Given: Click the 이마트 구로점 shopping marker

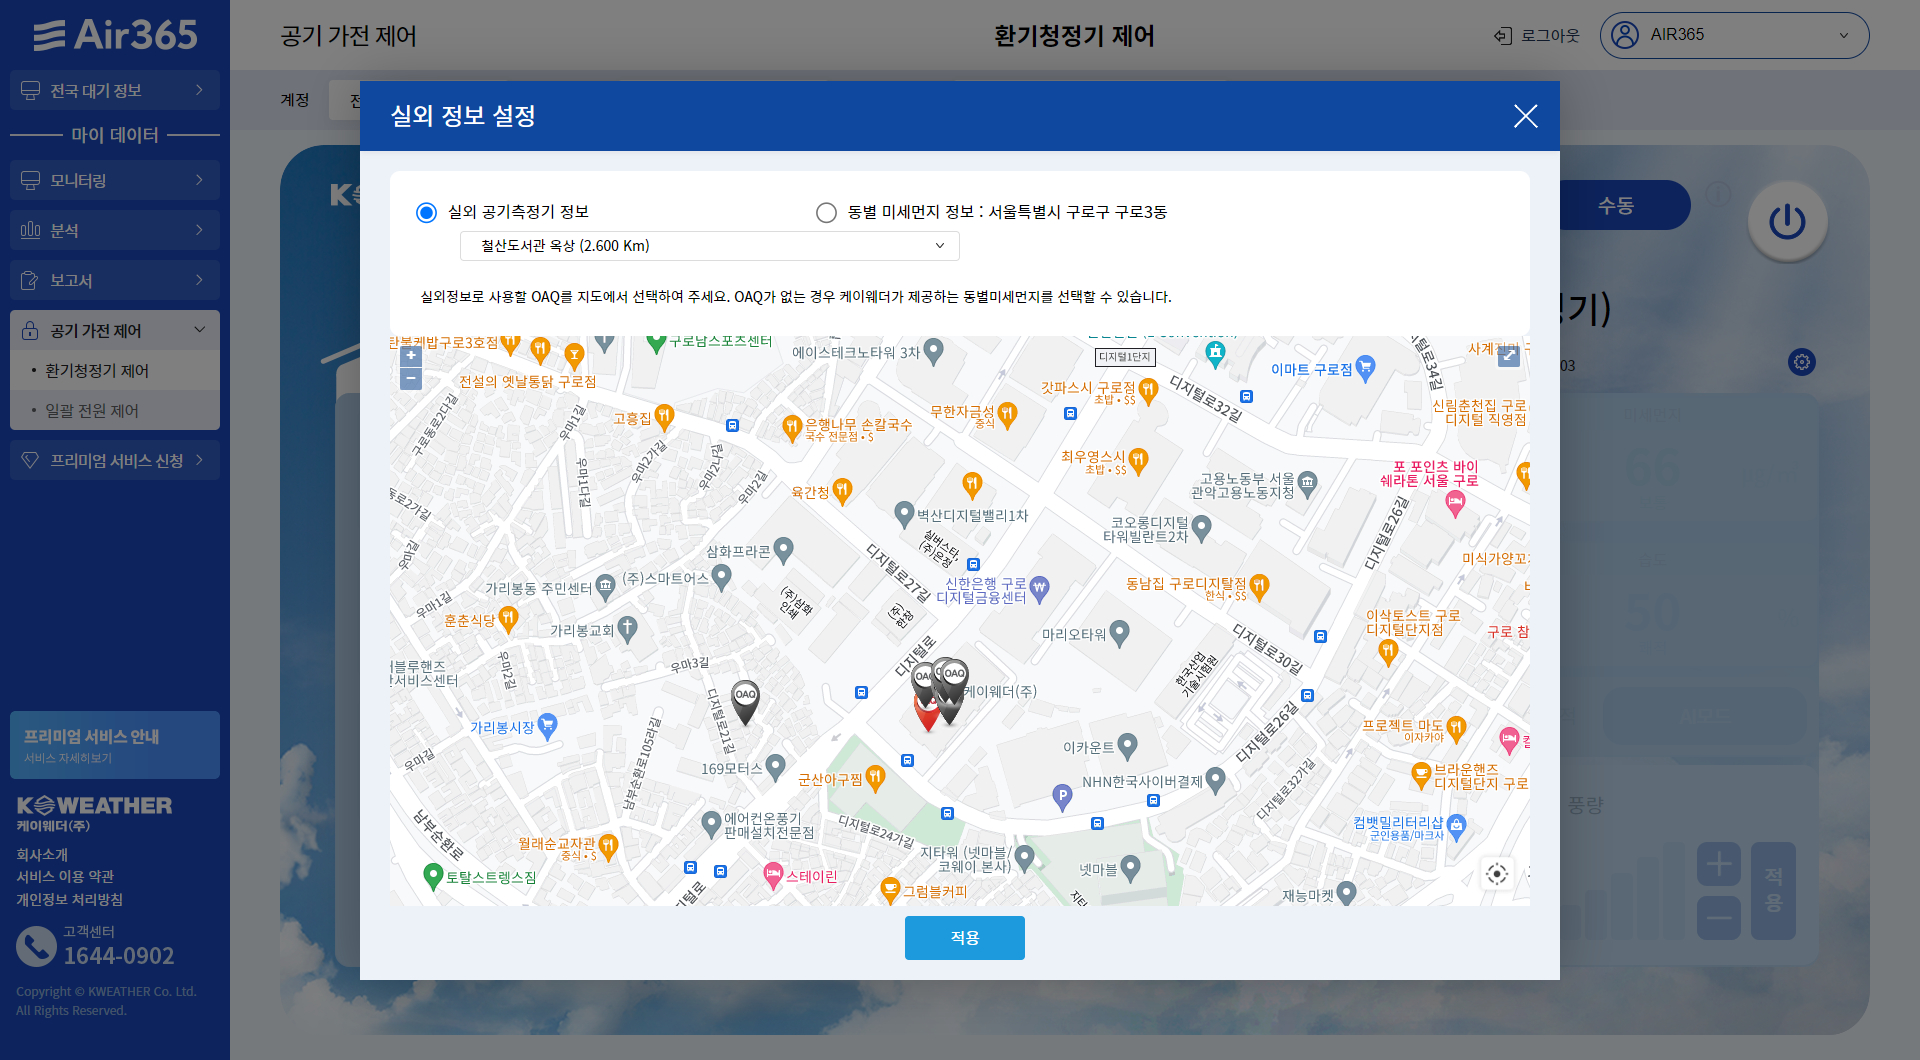Looking at the screenshot, I should (1365, 368).
